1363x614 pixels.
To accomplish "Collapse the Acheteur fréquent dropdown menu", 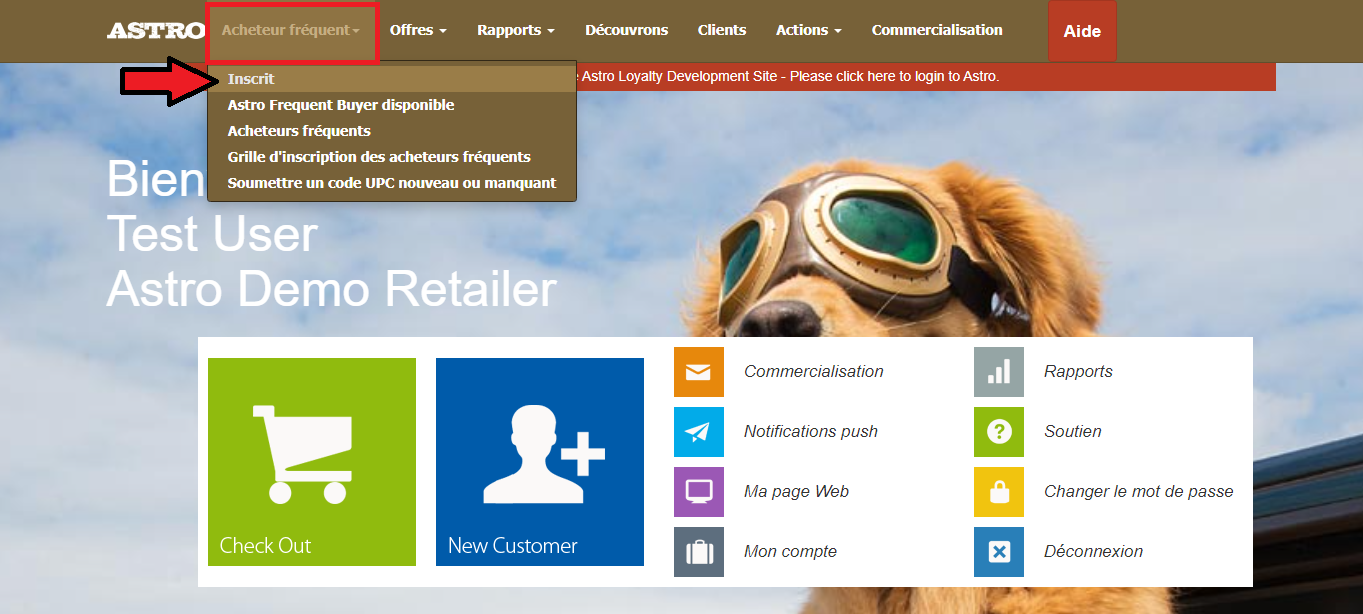I will [291, 31].
